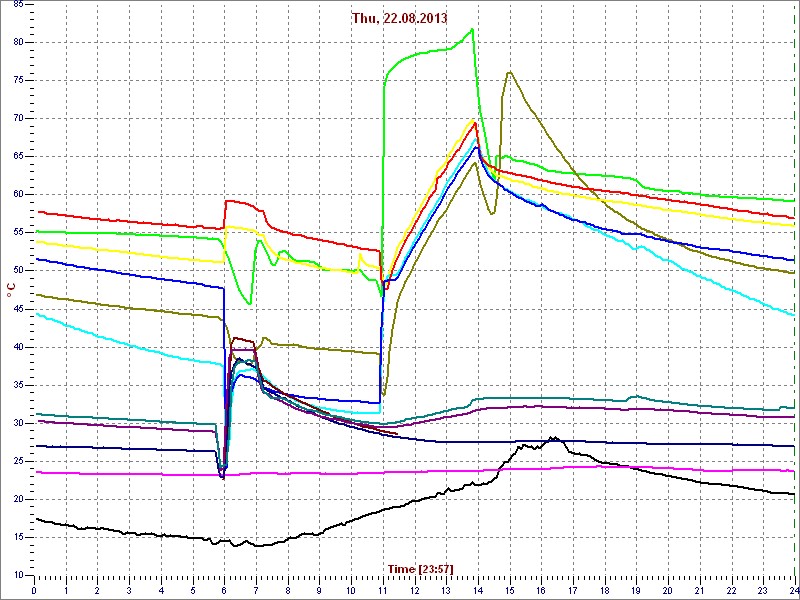
Task: Click the black curve's peak near hour 16
Action: pos(552,438)
